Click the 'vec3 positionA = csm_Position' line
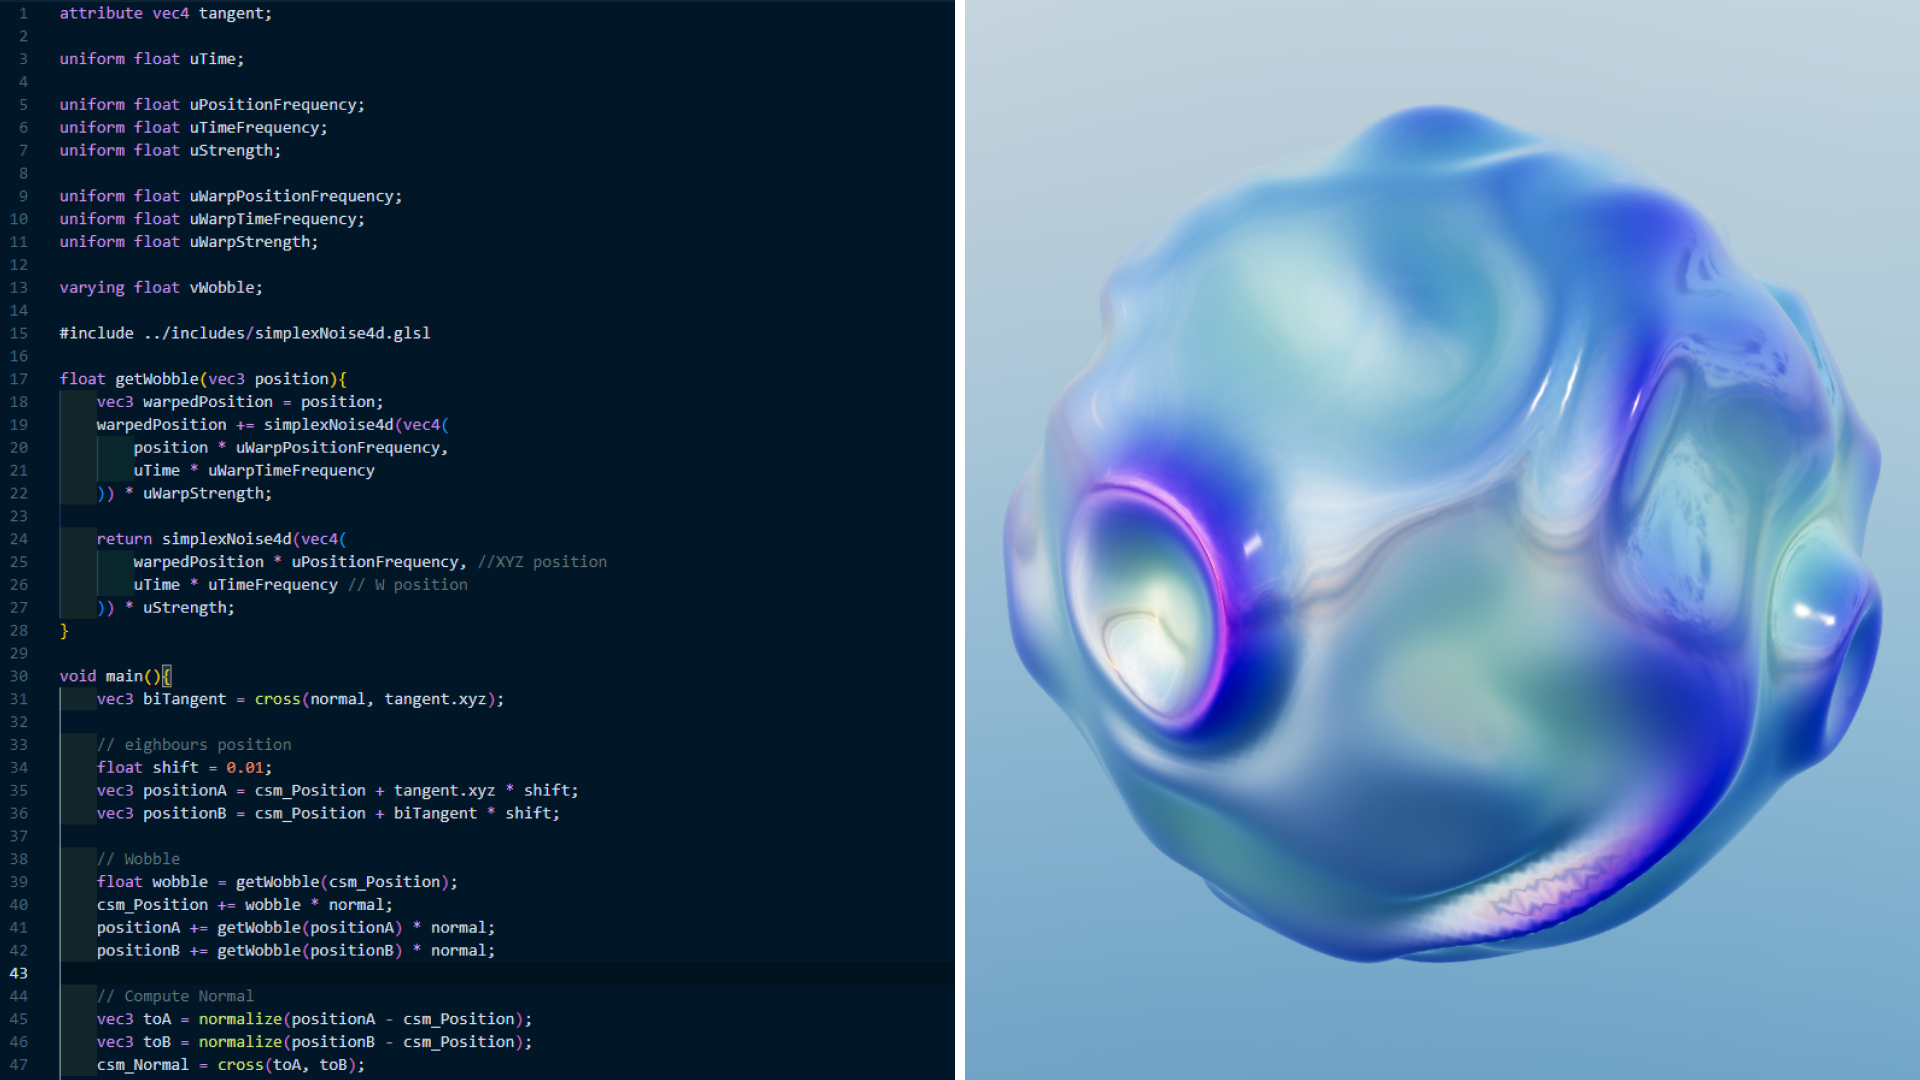This screenshot has height=1080, width=1920. (337, 791)
